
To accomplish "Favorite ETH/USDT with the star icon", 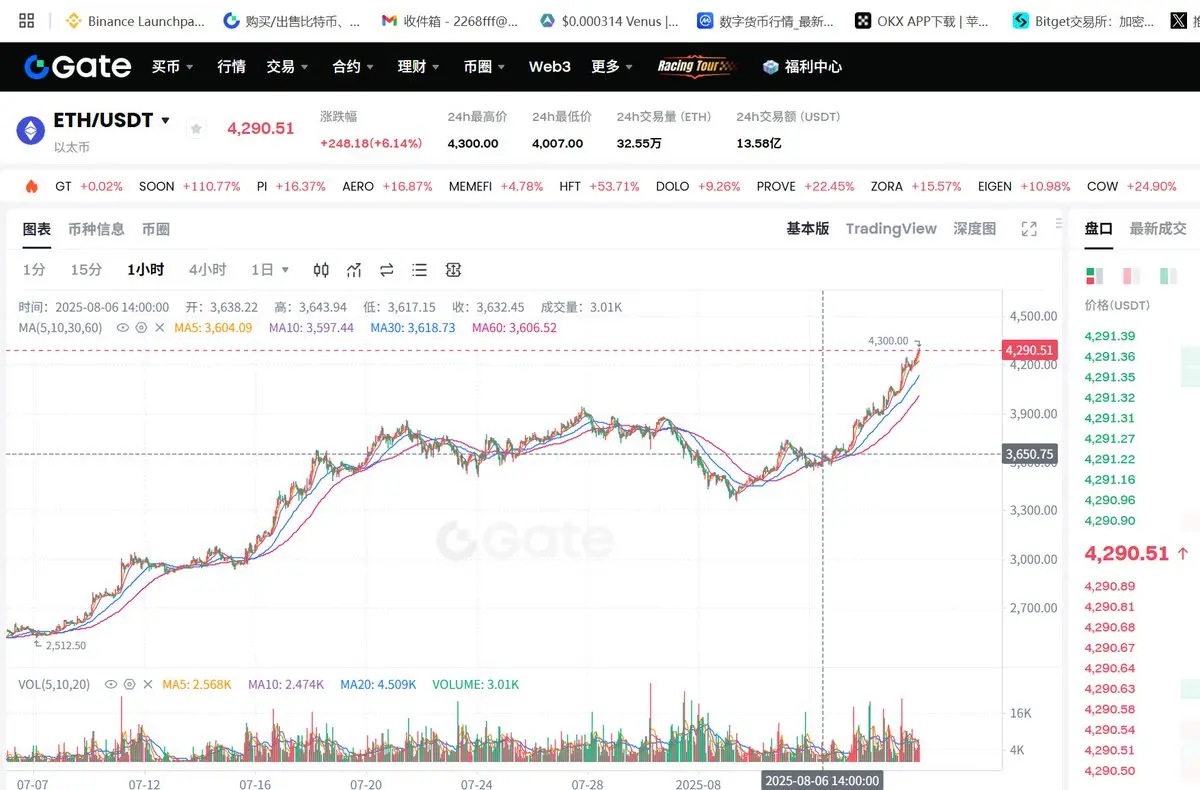I will click(x=196, y=128).
